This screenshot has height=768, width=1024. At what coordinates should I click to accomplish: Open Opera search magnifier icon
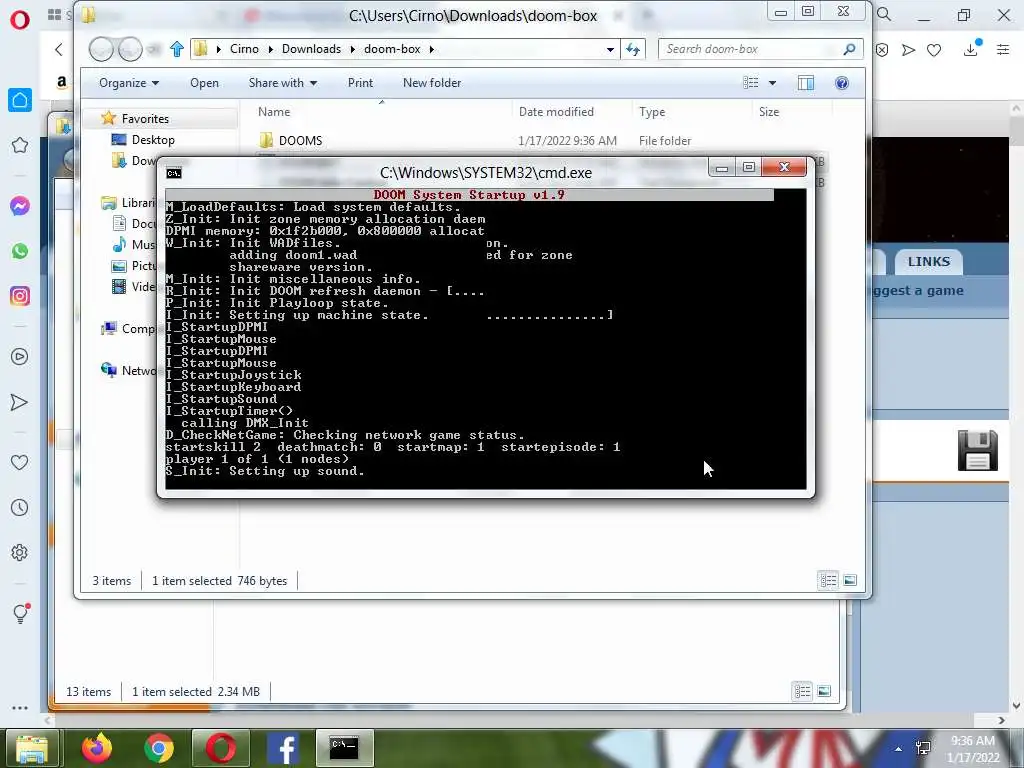884,14
